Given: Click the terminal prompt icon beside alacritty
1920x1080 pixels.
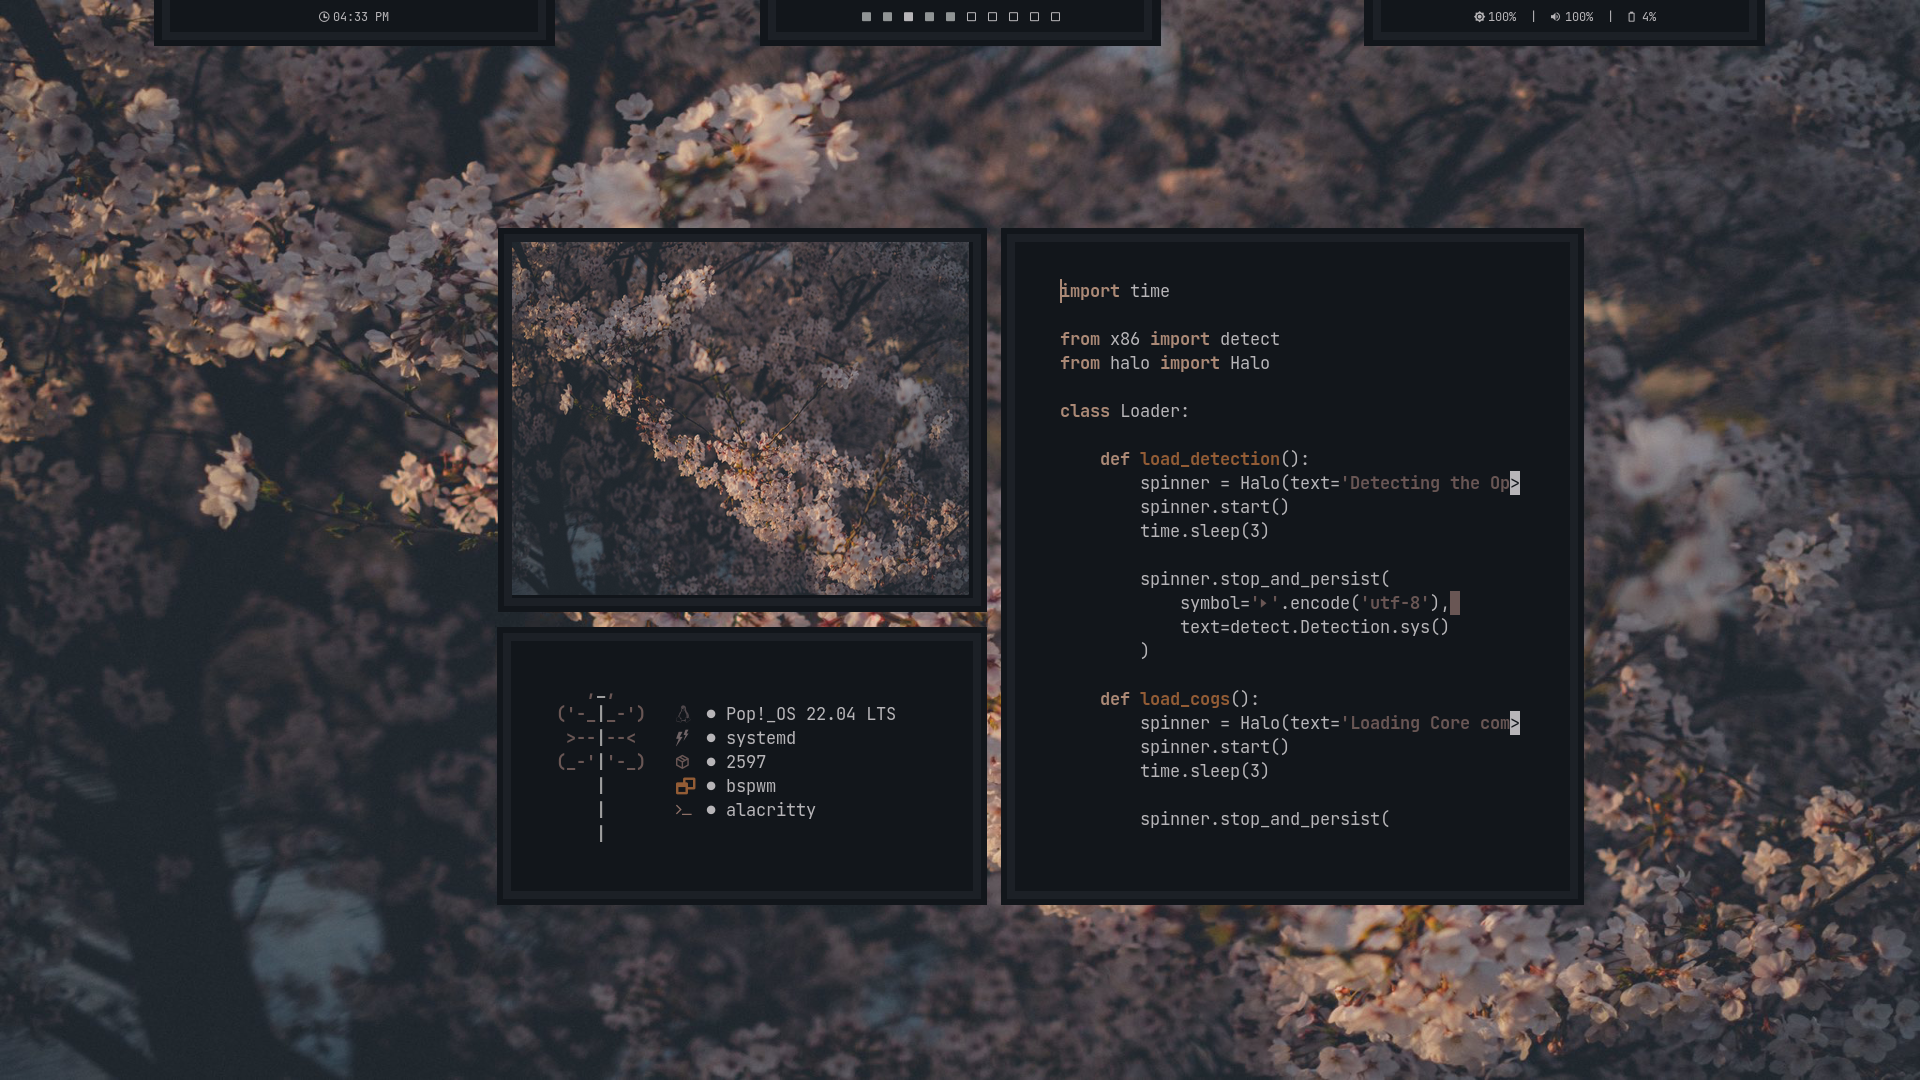Looking at the screenshot, I should (684, 810).
